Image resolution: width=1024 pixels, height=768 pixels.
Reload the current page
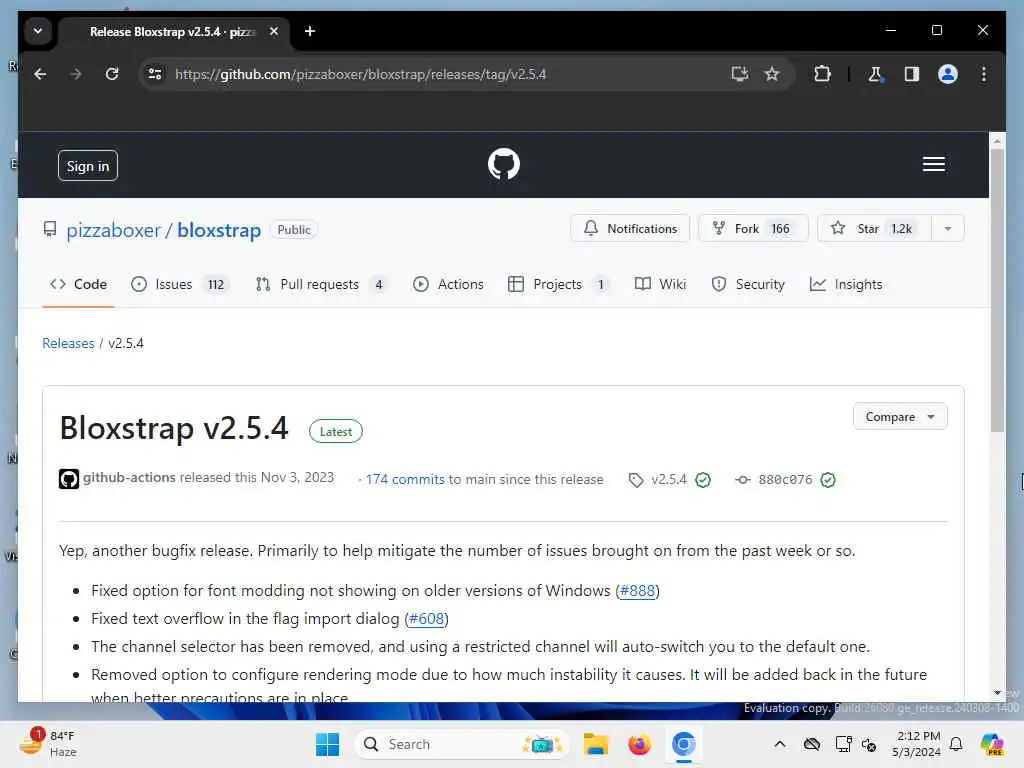[x=112, y=74]
